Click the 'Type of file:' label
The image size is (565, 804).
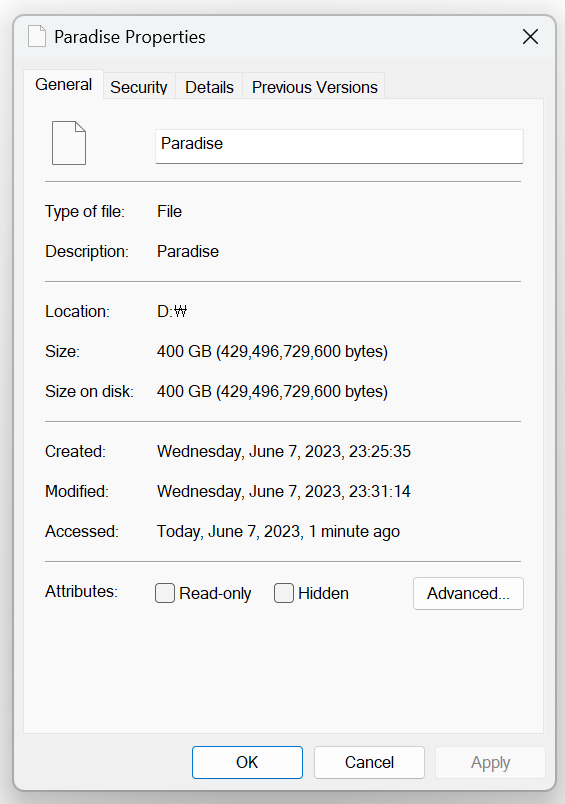tap(85, 211)
